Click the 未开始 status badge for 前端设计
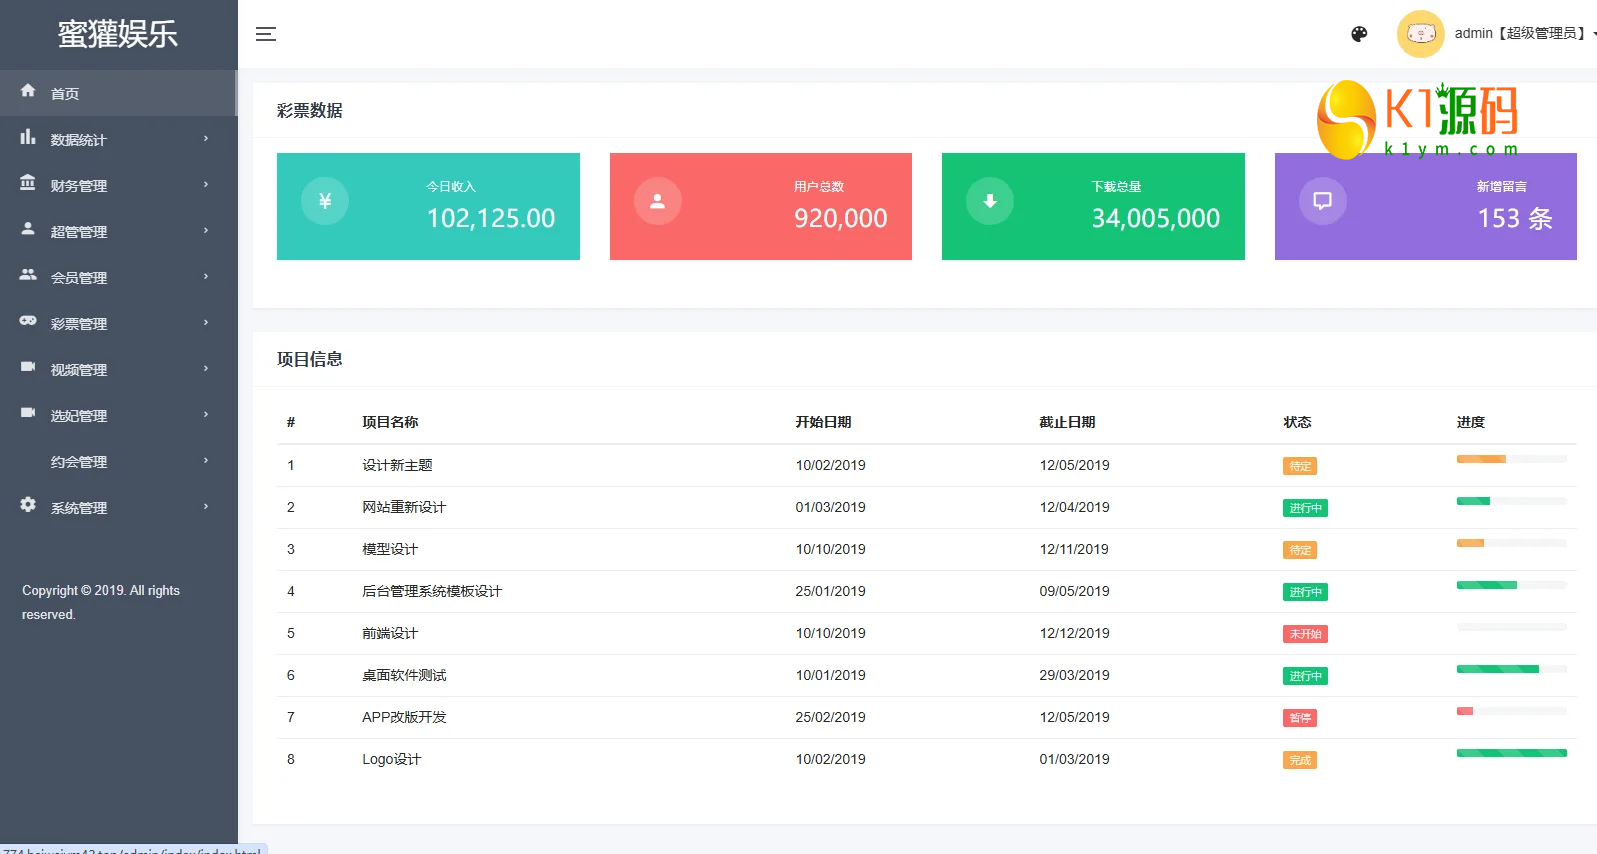Screen dimensions: 1597x854 pos(1305,634)
